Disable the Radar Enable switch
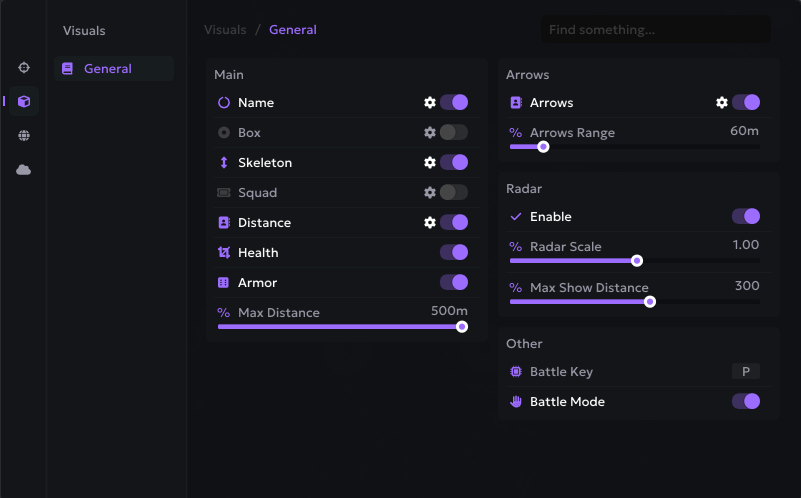Image resolution: width=801 pixels, height=498 pixels. click(746, 216)
